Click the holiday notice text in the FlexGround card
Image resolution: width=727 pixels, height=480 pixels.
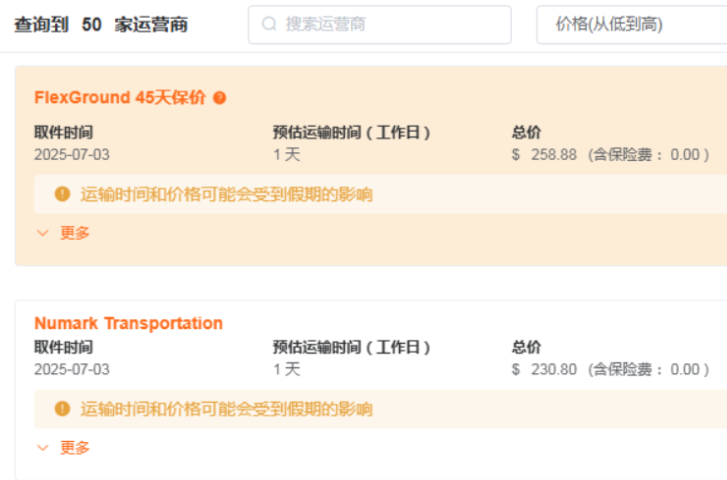coord(226,194)
